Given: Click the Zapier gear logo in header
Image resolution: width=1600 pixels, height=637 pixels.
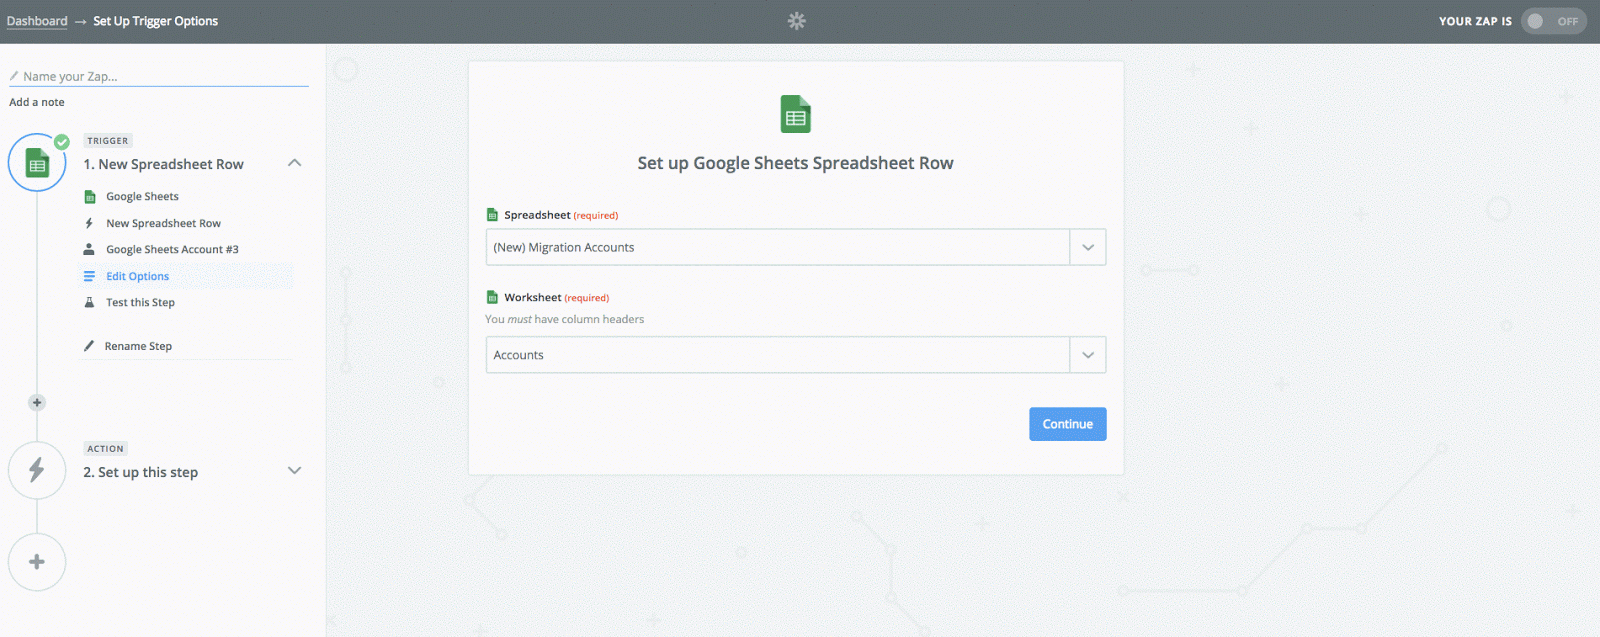Looking at the screenshot, I should click(796, 21).
